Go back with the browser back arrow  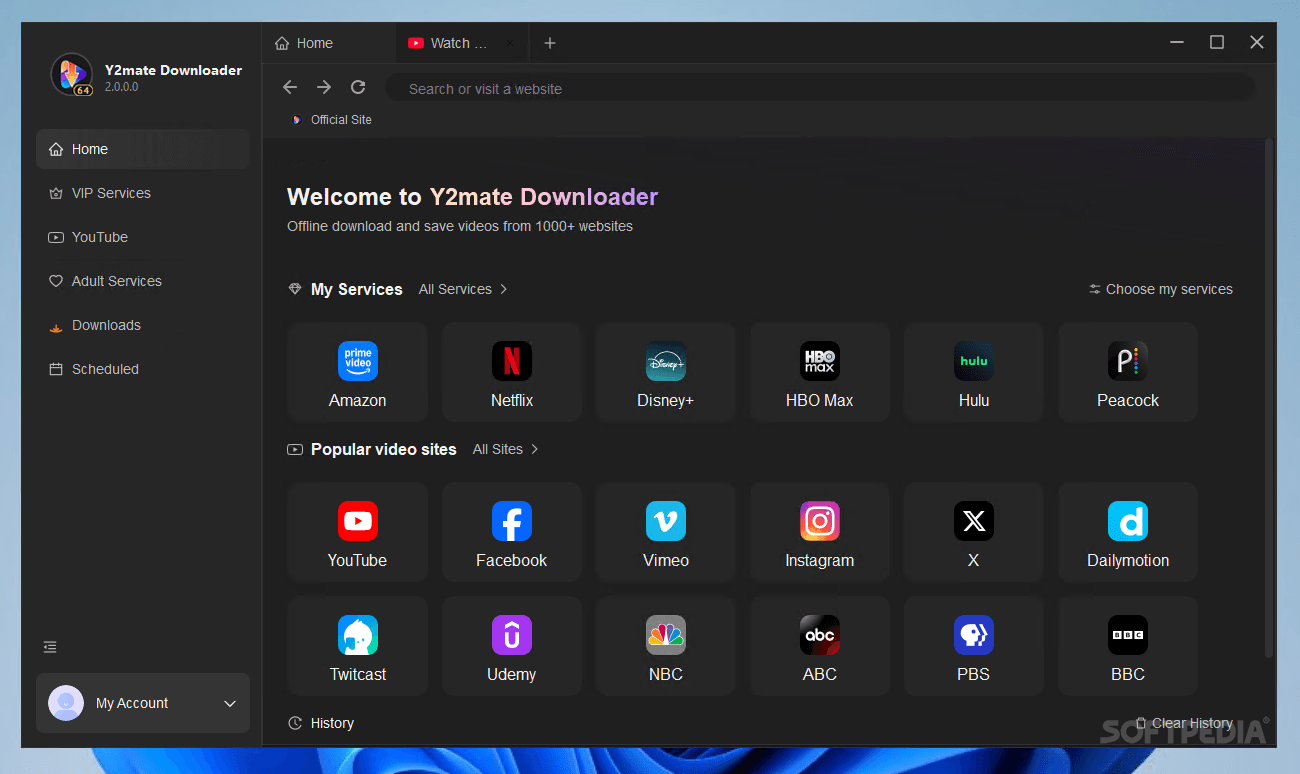click(x=290, y=88)
